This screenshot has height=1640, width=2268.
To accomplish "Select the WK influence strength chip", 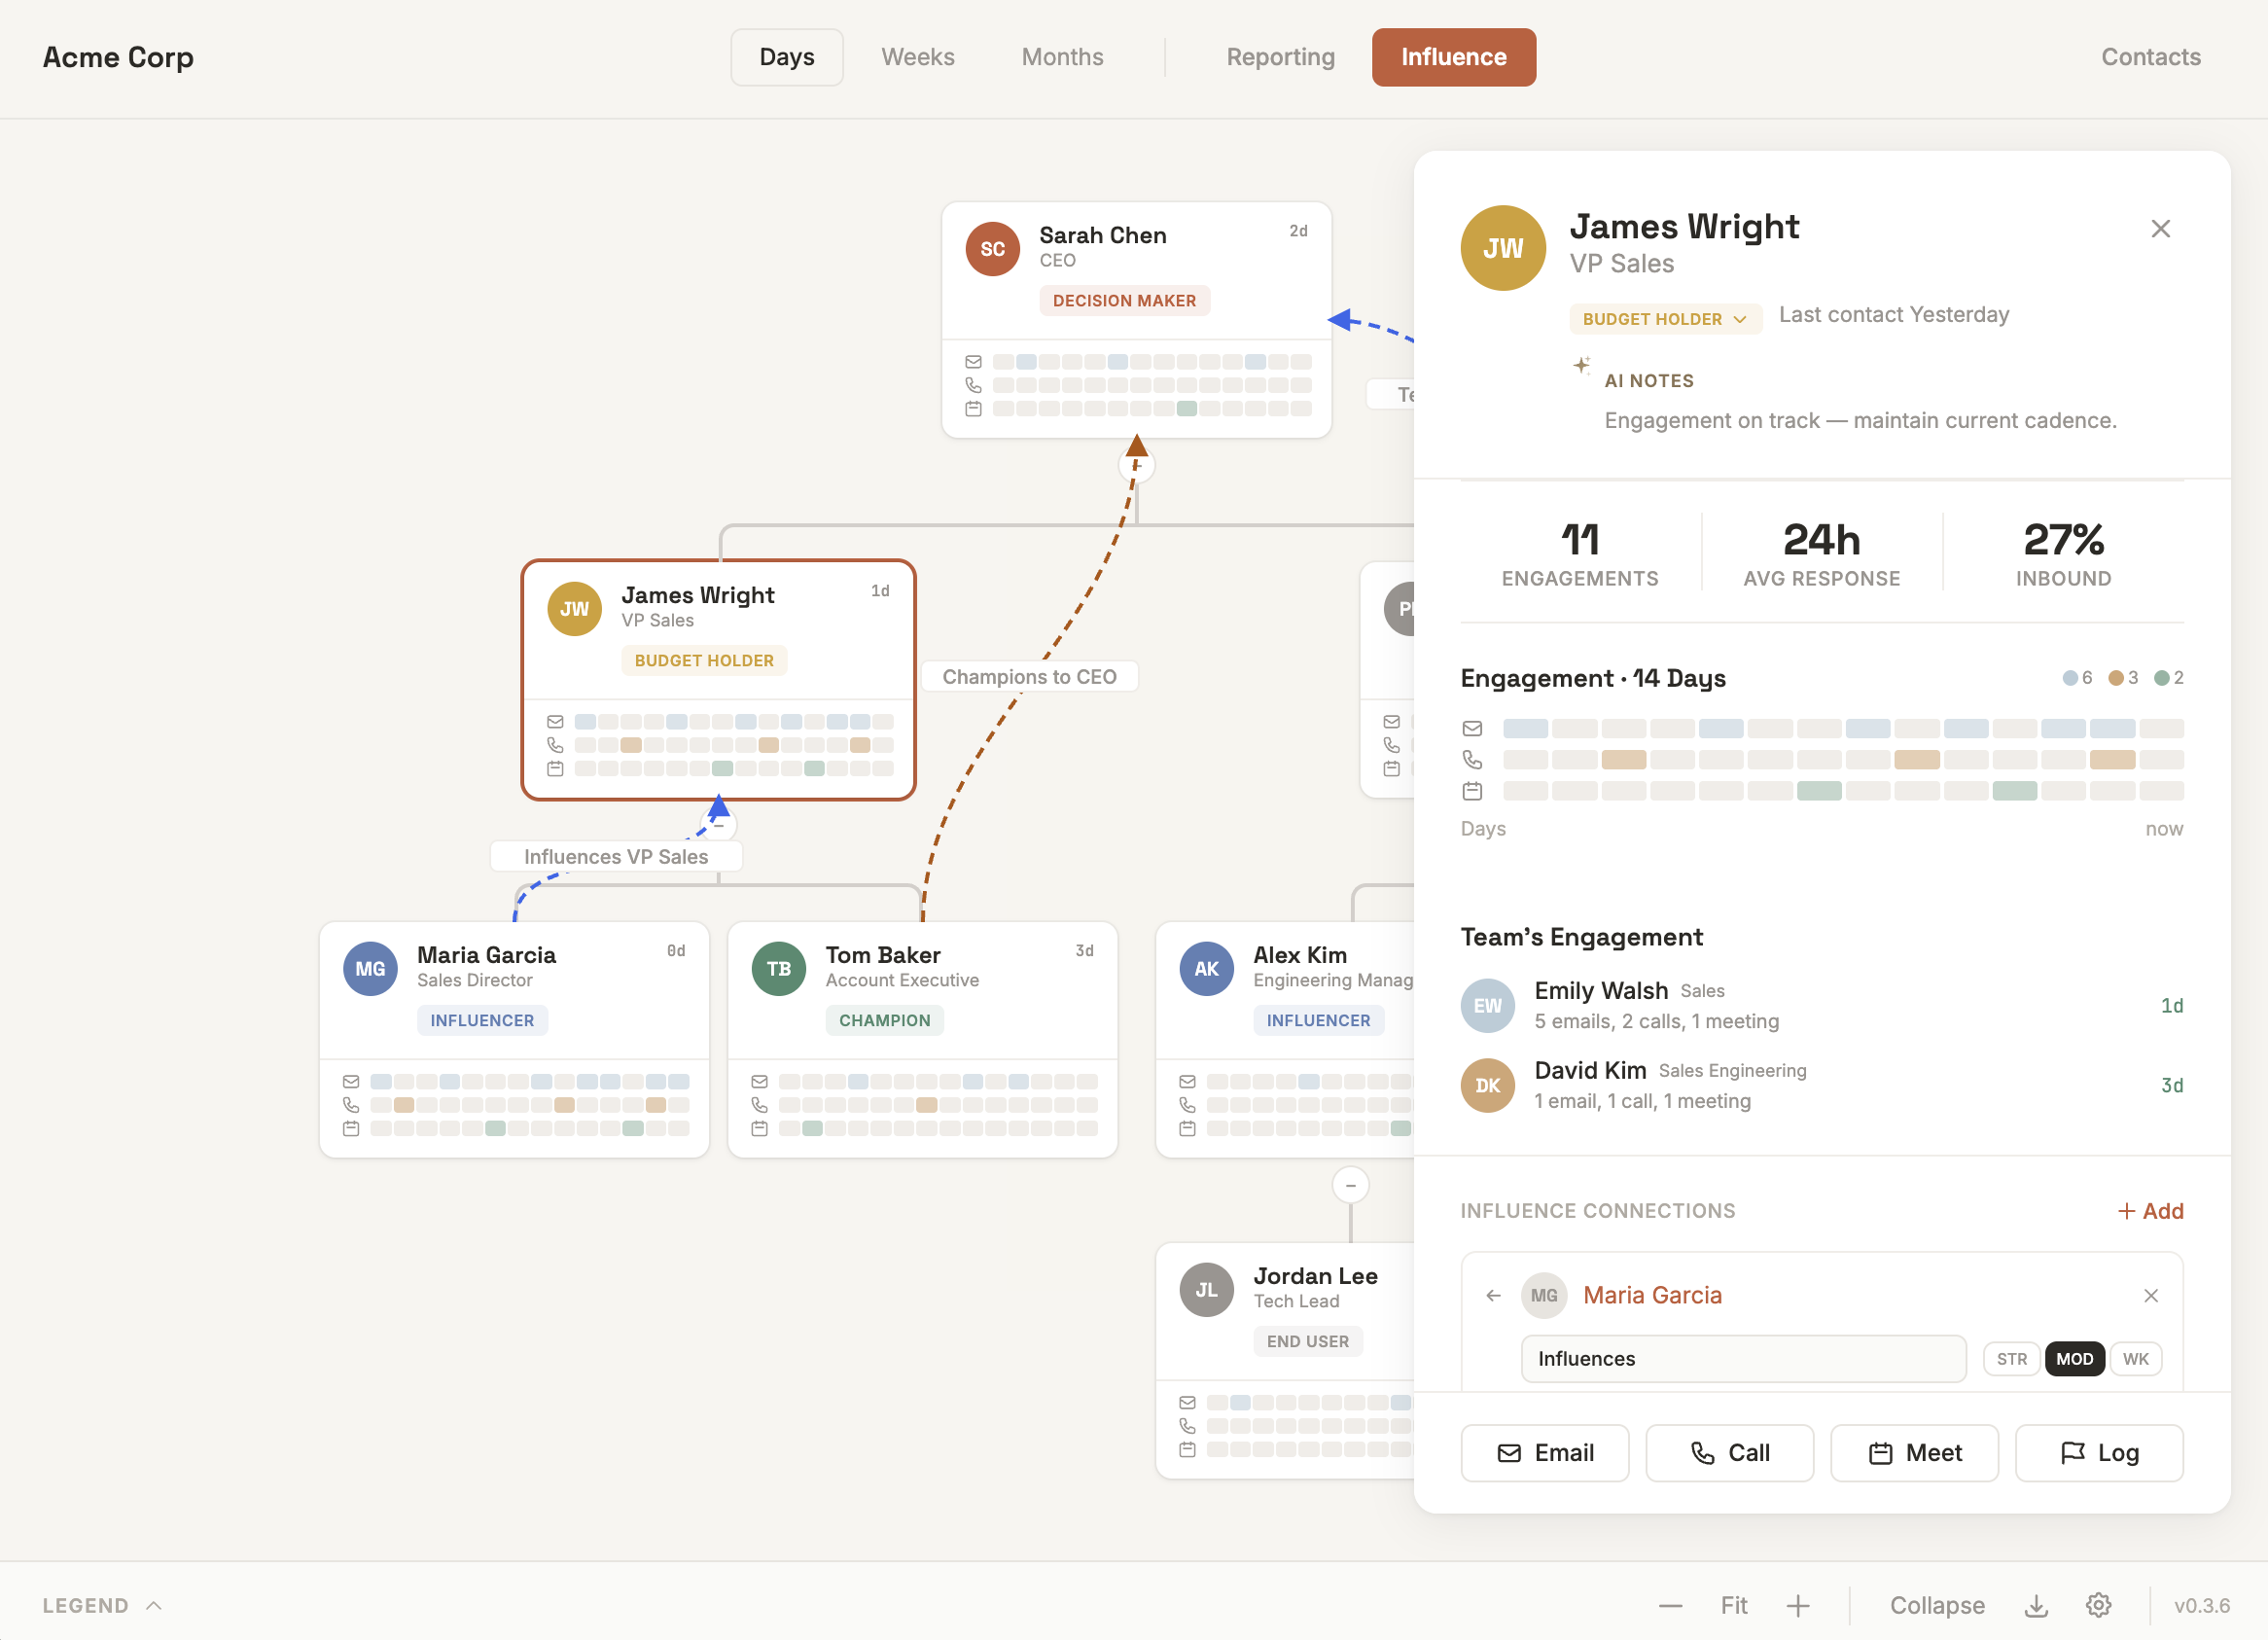I will coord(2136,1358).
